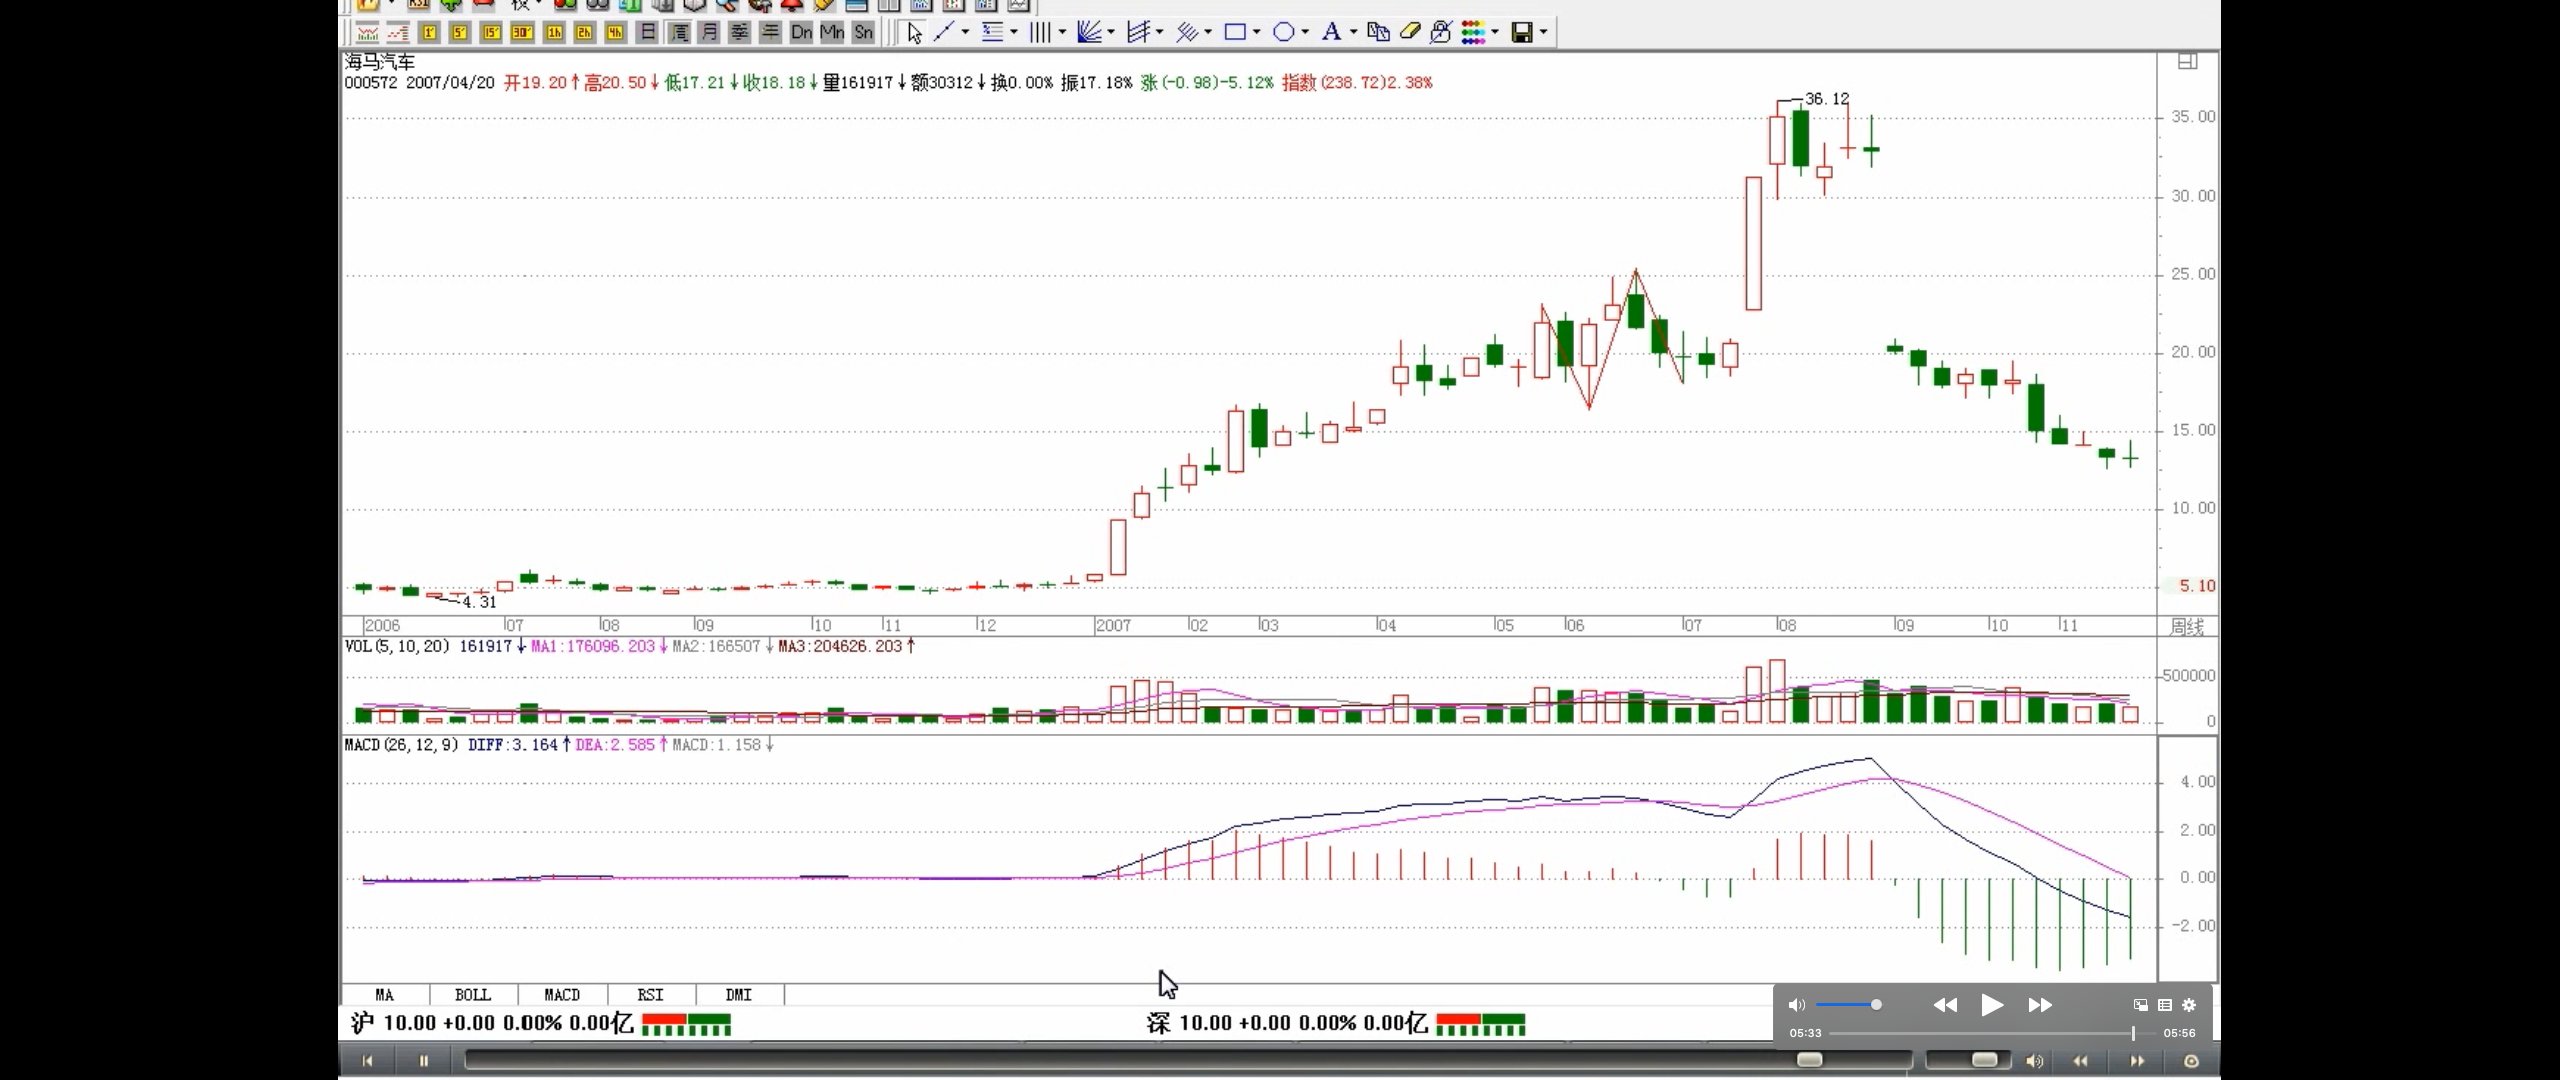Select the eraser tool
The width and height of the screenshot is (2560, 1080).
point(1410,33)
